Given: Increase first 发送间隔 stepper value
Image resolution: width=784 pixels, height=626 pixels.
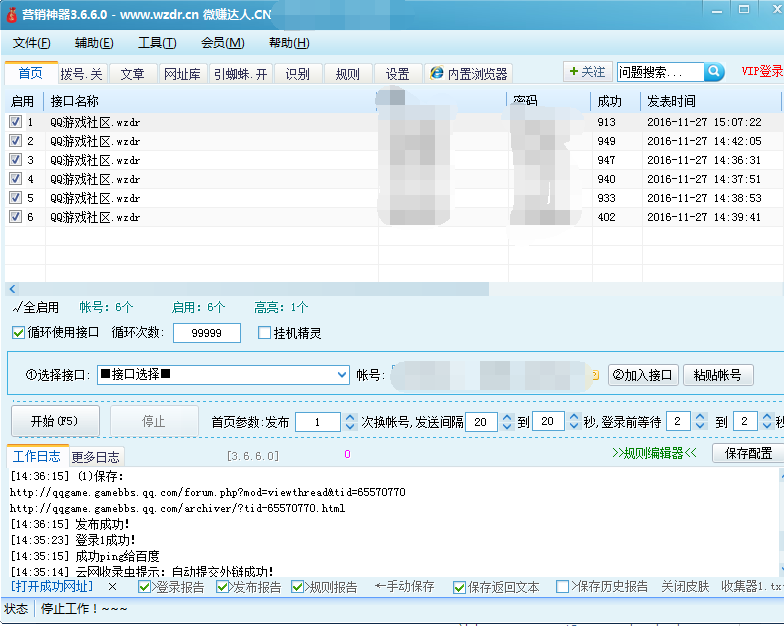Looking at the screenshot, I should coord(507,418).
